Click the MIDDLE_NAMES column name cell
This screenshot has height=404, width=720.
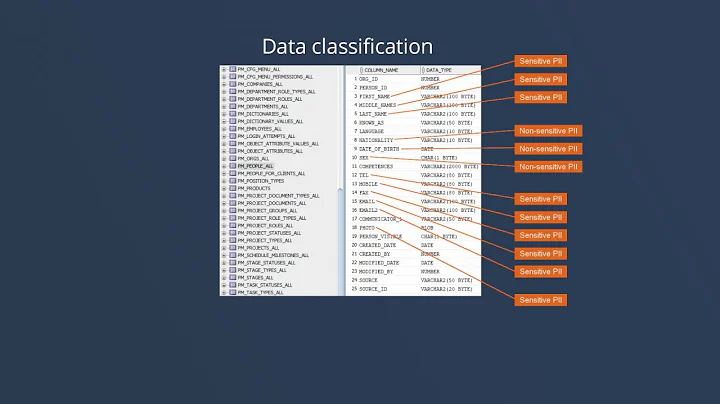click(x=377, y=105)
